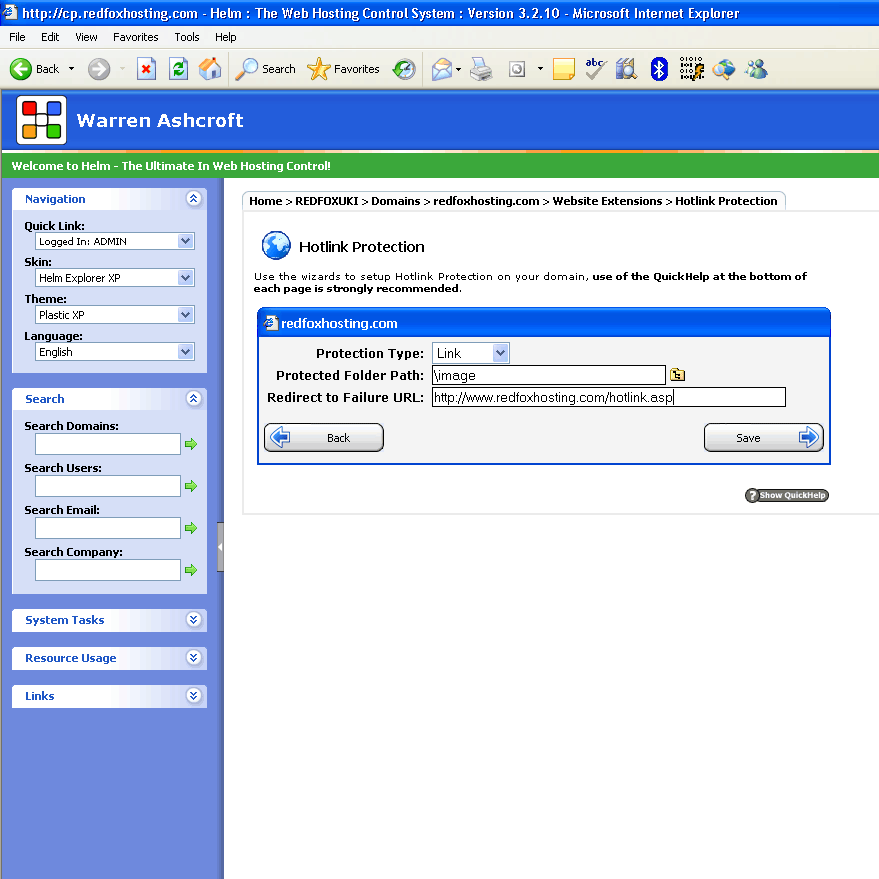Screen dimensions: 879x879
Task: Click the green arrow next to Search Users
Action: click(191, 486)
